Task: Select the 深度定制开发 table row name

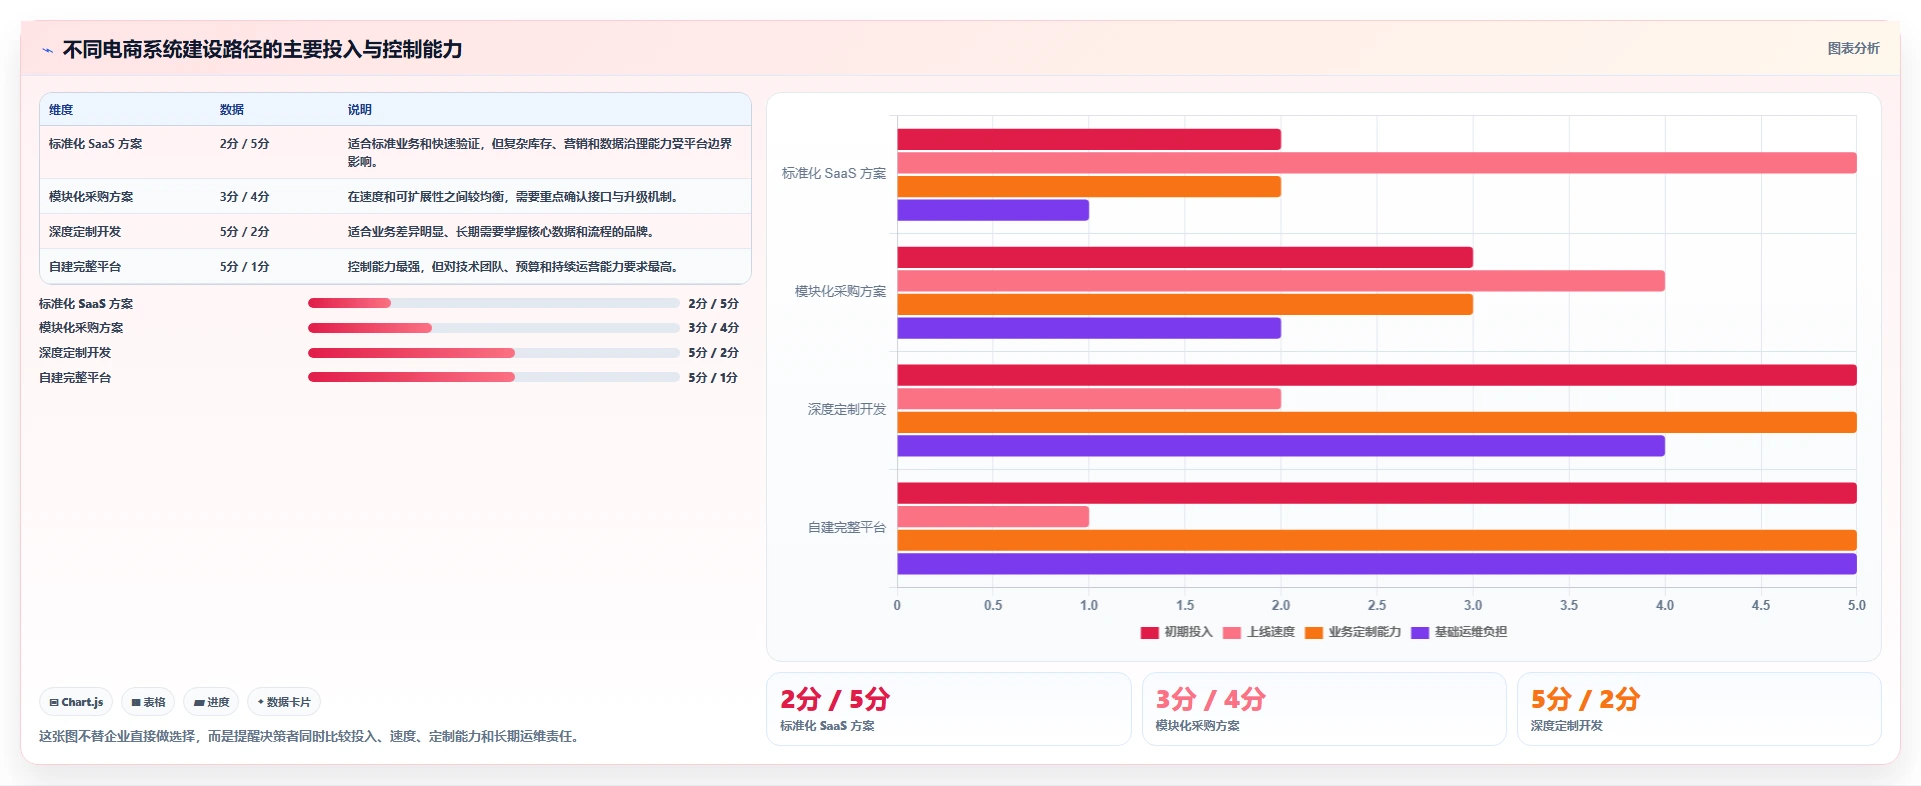Action: (x=85, y=232)
